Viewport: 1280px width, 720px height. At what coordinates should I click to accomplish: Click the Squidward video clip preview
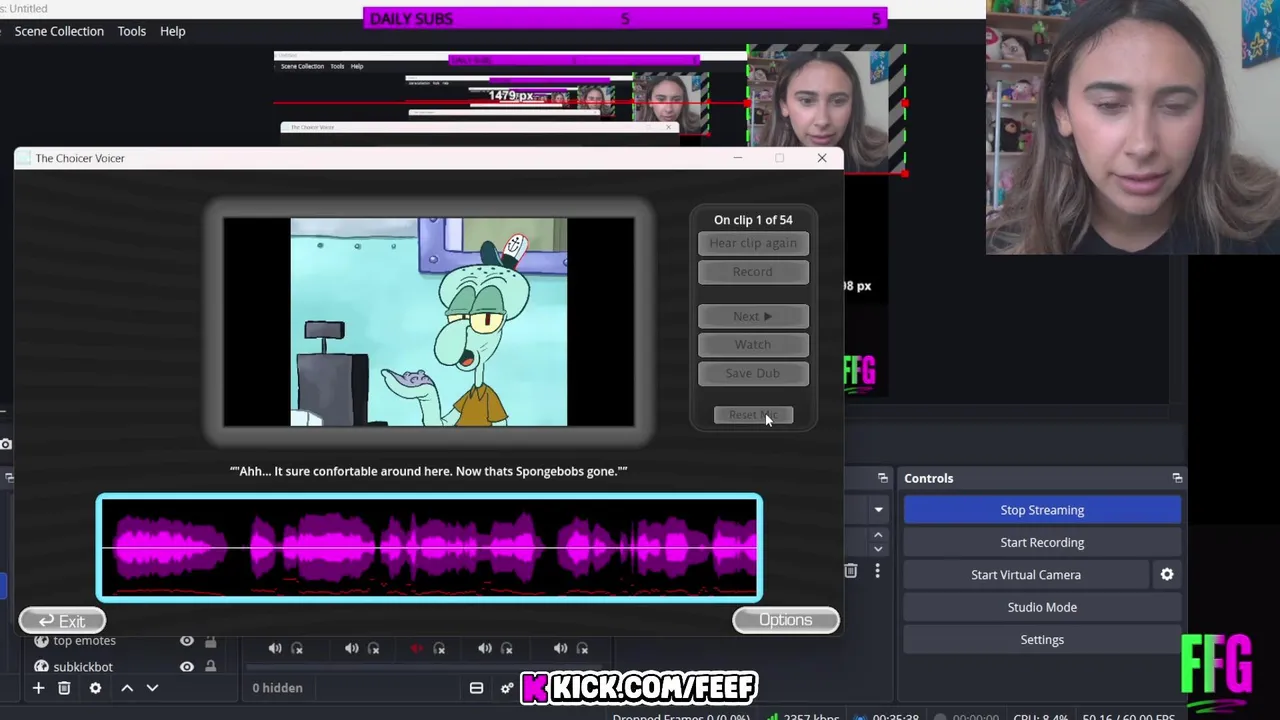pos(429,322)
